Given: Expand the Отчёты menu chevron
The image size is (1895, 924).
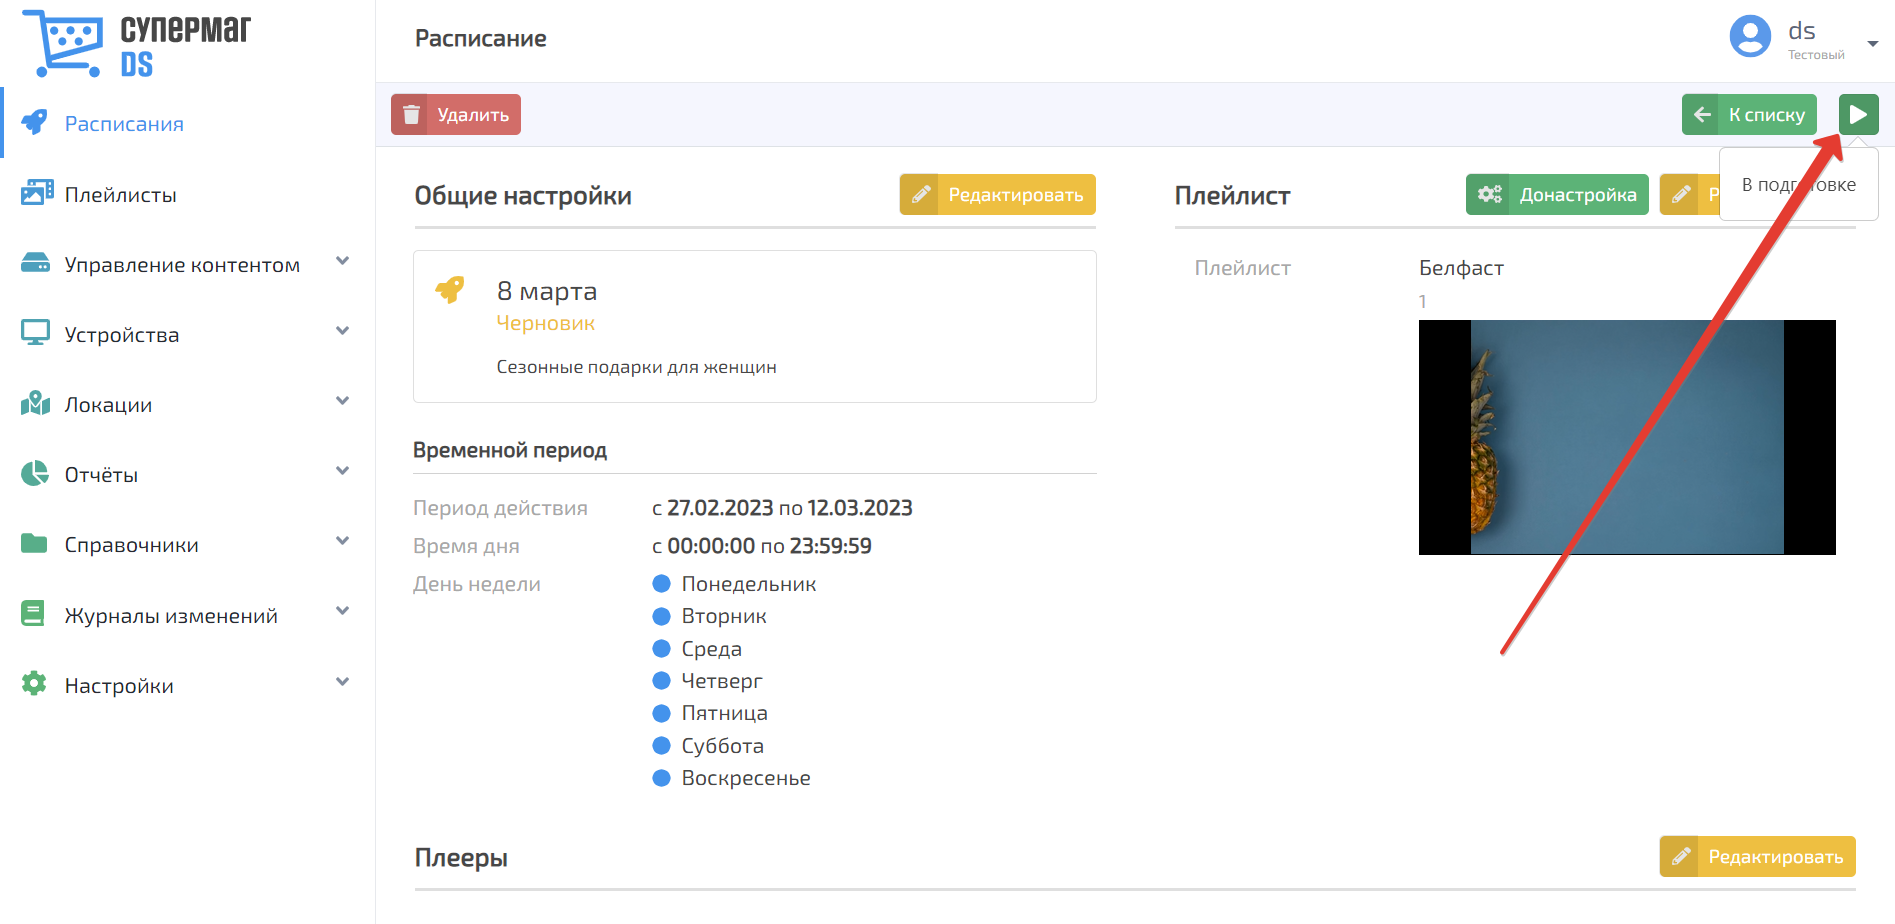Looking at the screenshot, I should (342, 471).
